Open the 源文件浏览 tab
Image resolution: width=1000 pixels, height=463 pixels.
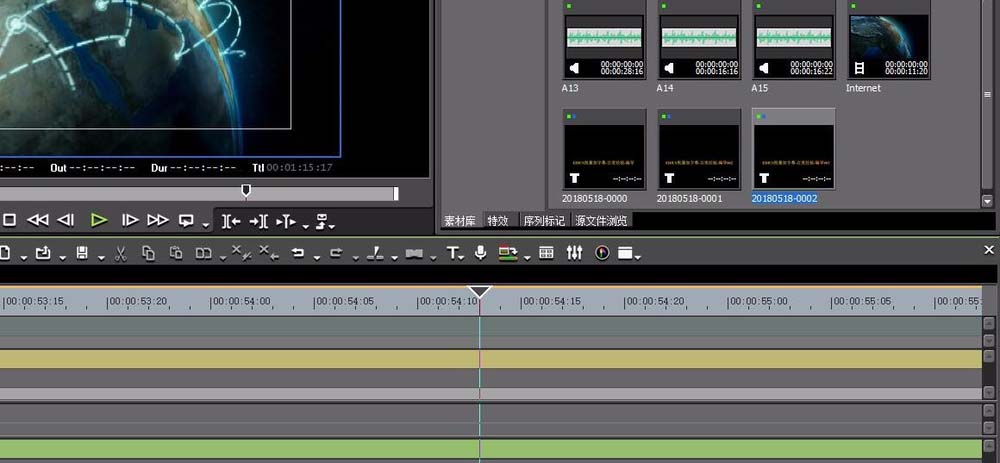601,221
